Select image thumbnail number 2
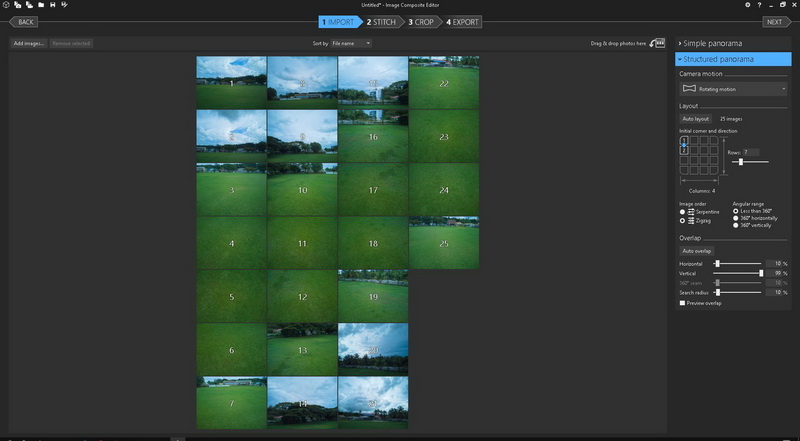 (232, 136)
